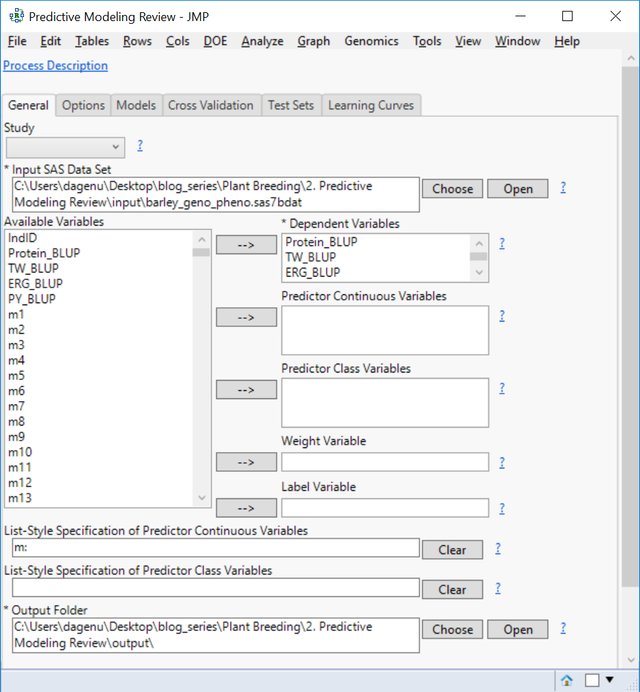The image size is (640, 692).
Task: Open the Analyze menu
Action: (262, 41)
